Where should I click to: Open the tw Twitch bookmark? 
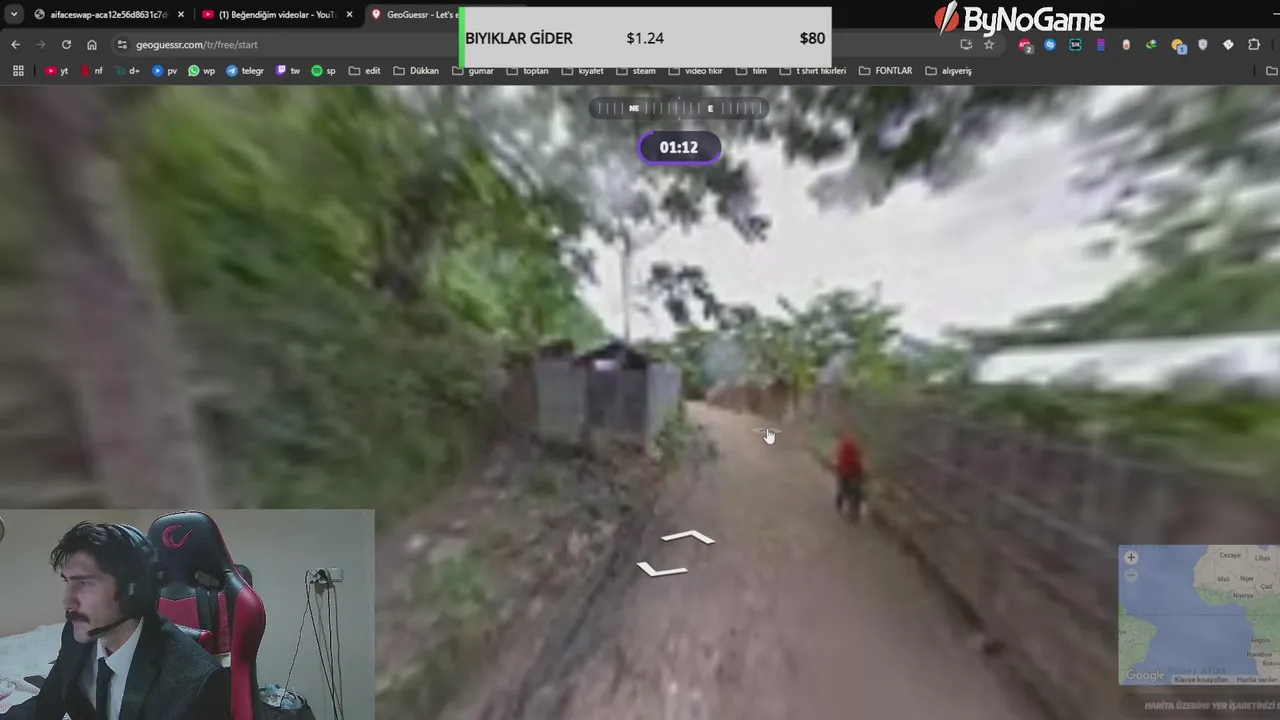point(288,71)
